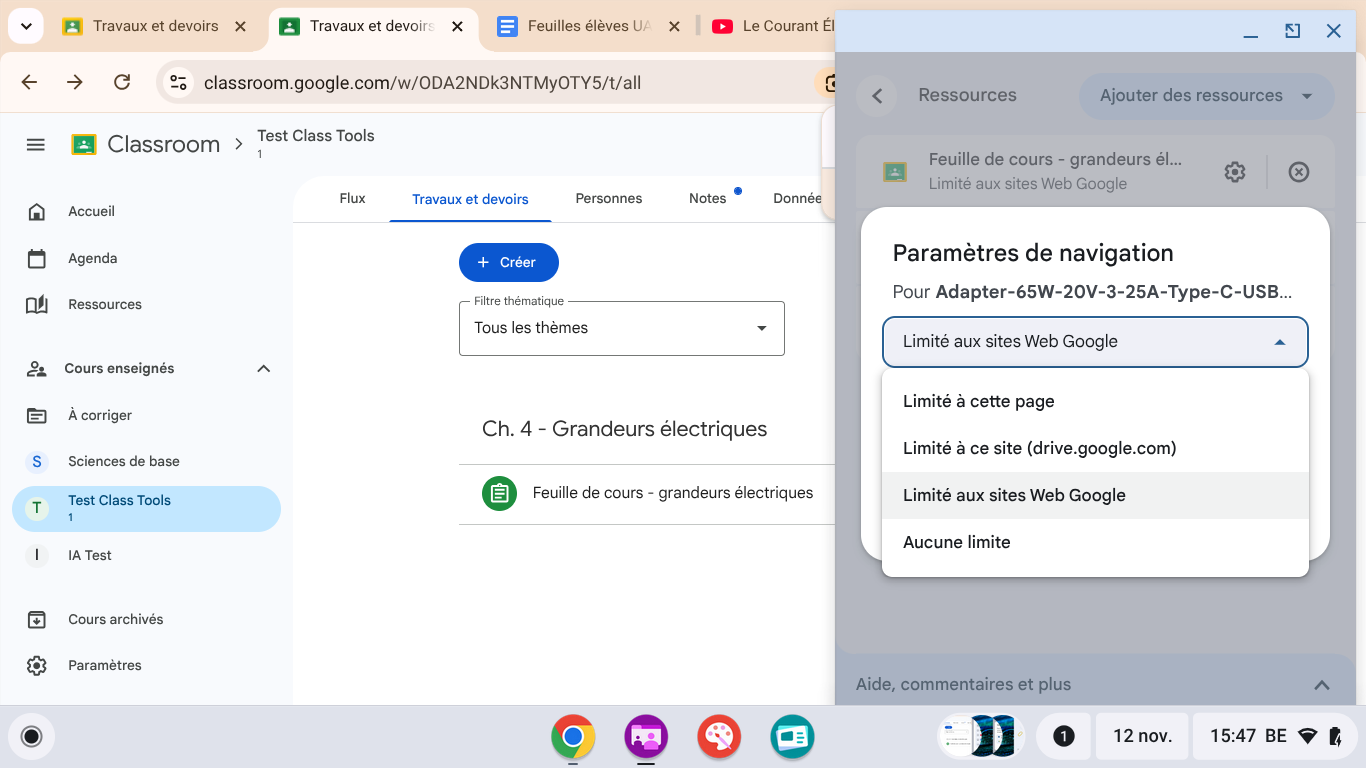The image size is (1366, 768).
Task: Click the settings gear for Feuille de cours resource
Action: click(x=1235, y=172)
